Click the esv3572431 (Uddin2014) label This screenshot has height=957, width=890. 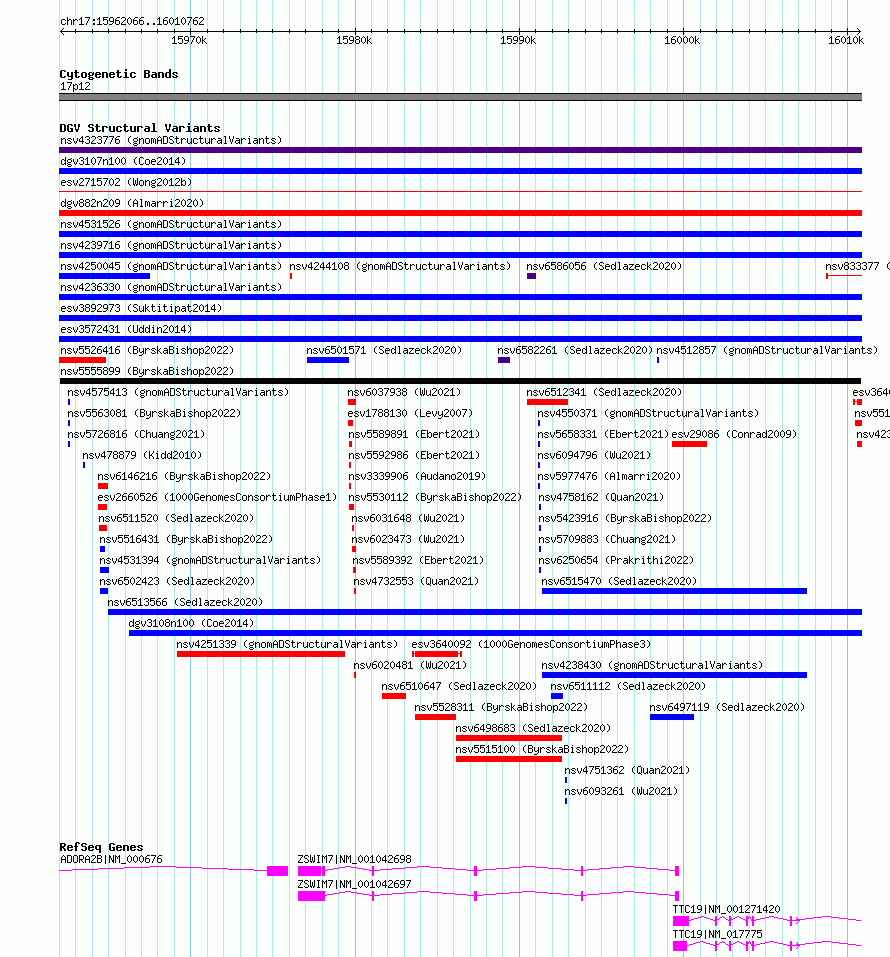click(x=126, y=330)
